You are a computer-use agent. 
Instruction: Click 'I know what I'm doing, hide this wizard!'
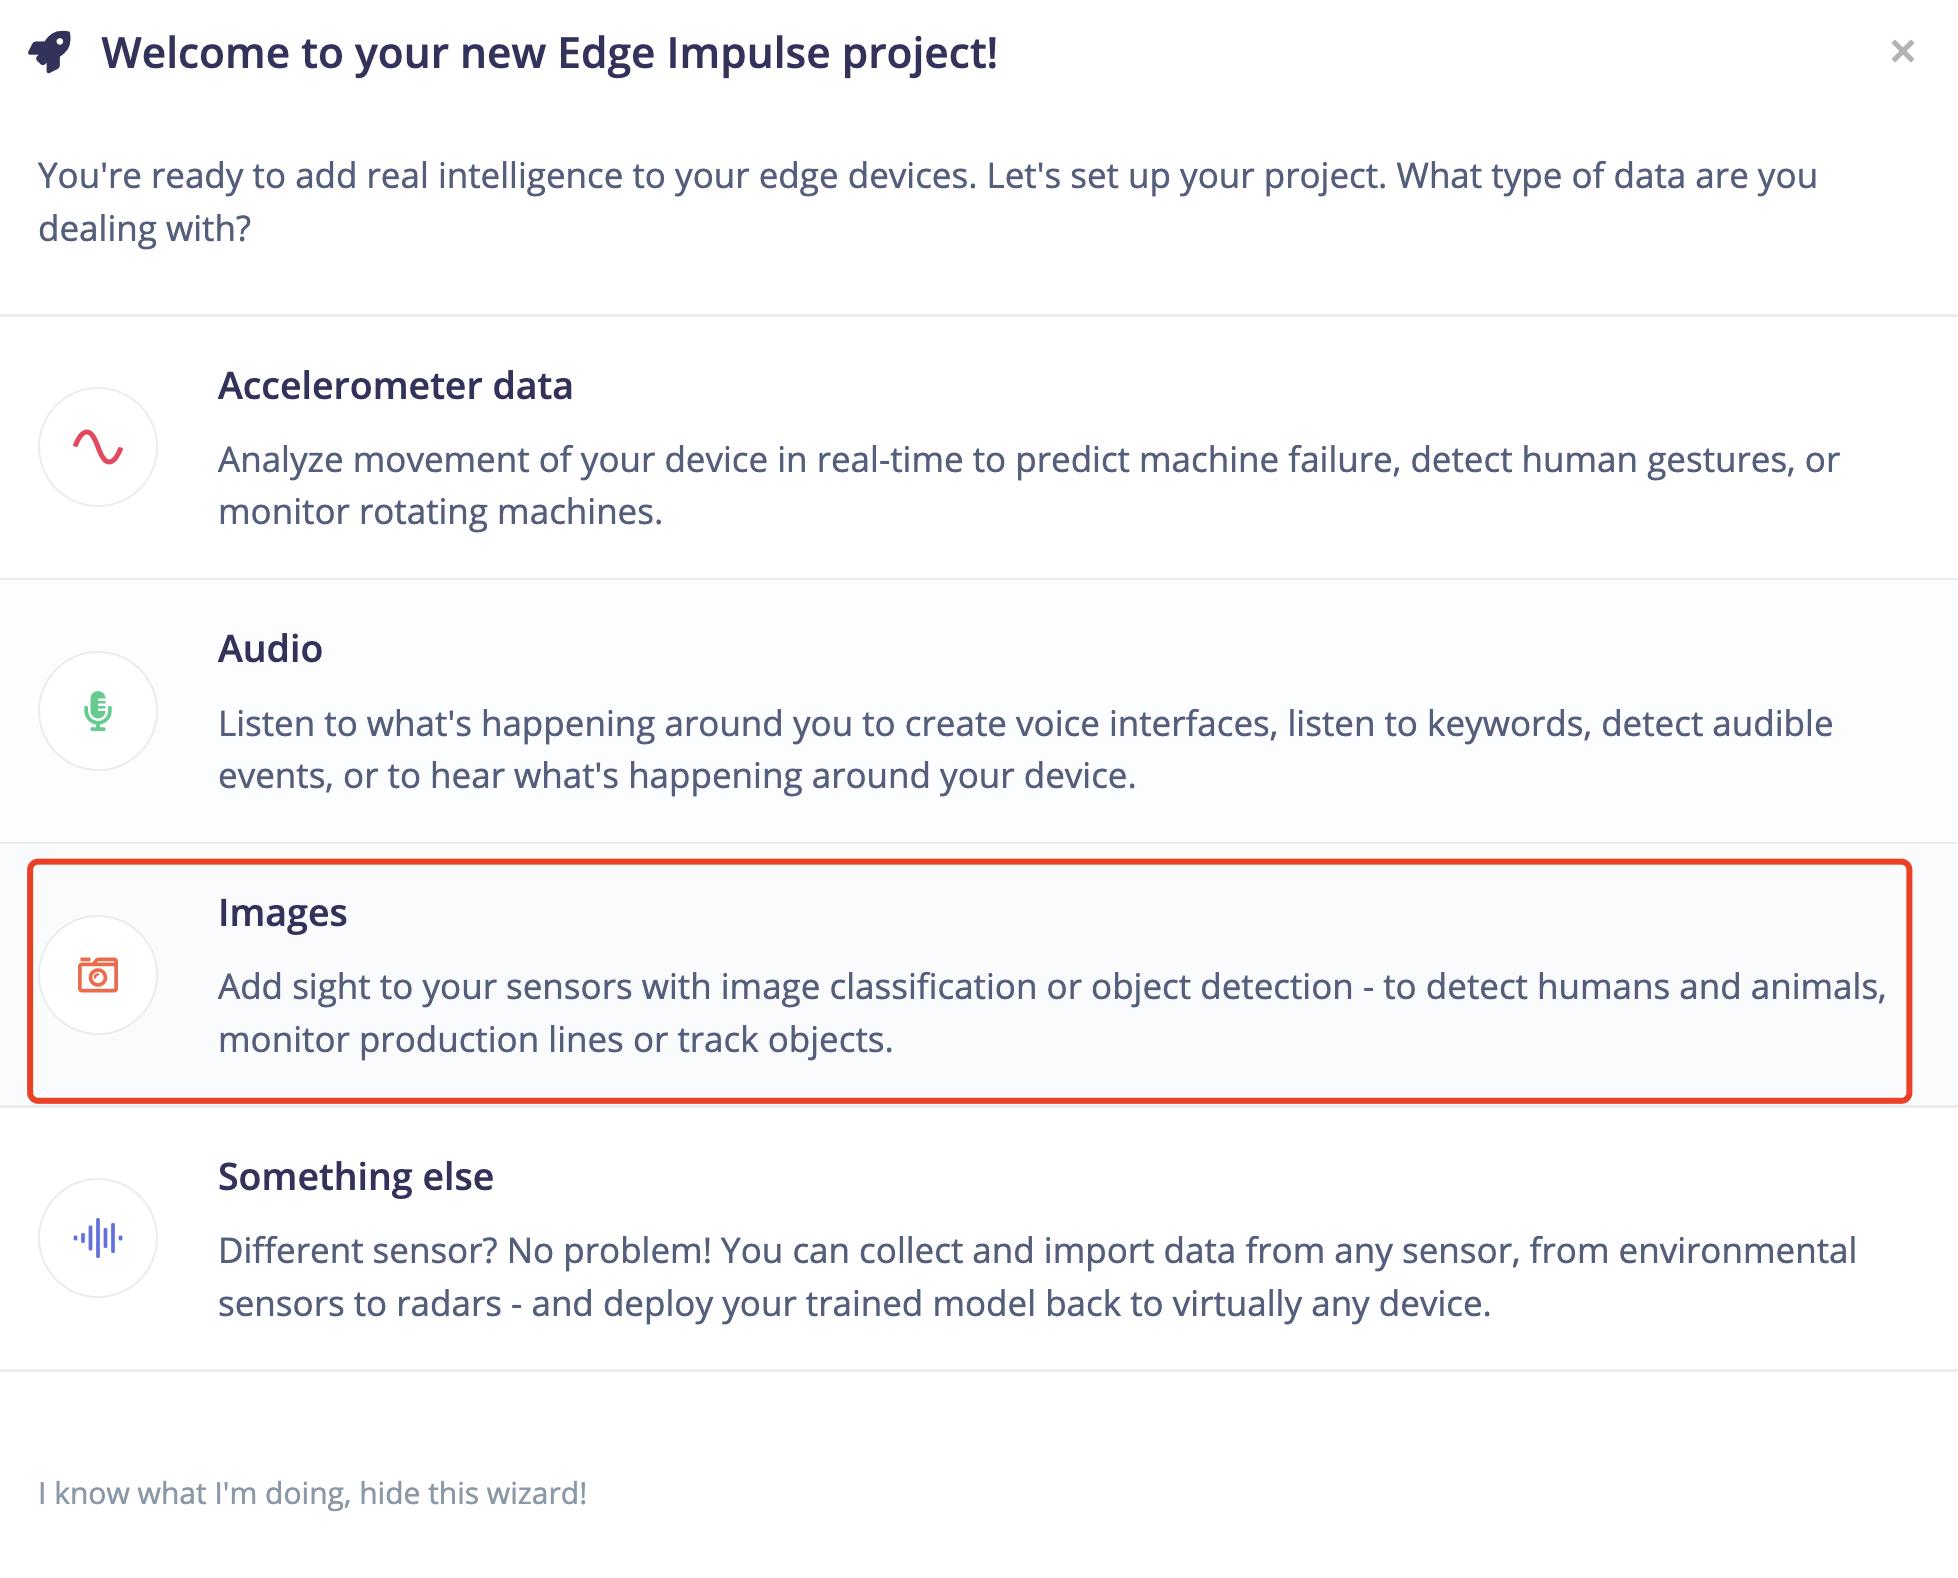pos(312,1493)
